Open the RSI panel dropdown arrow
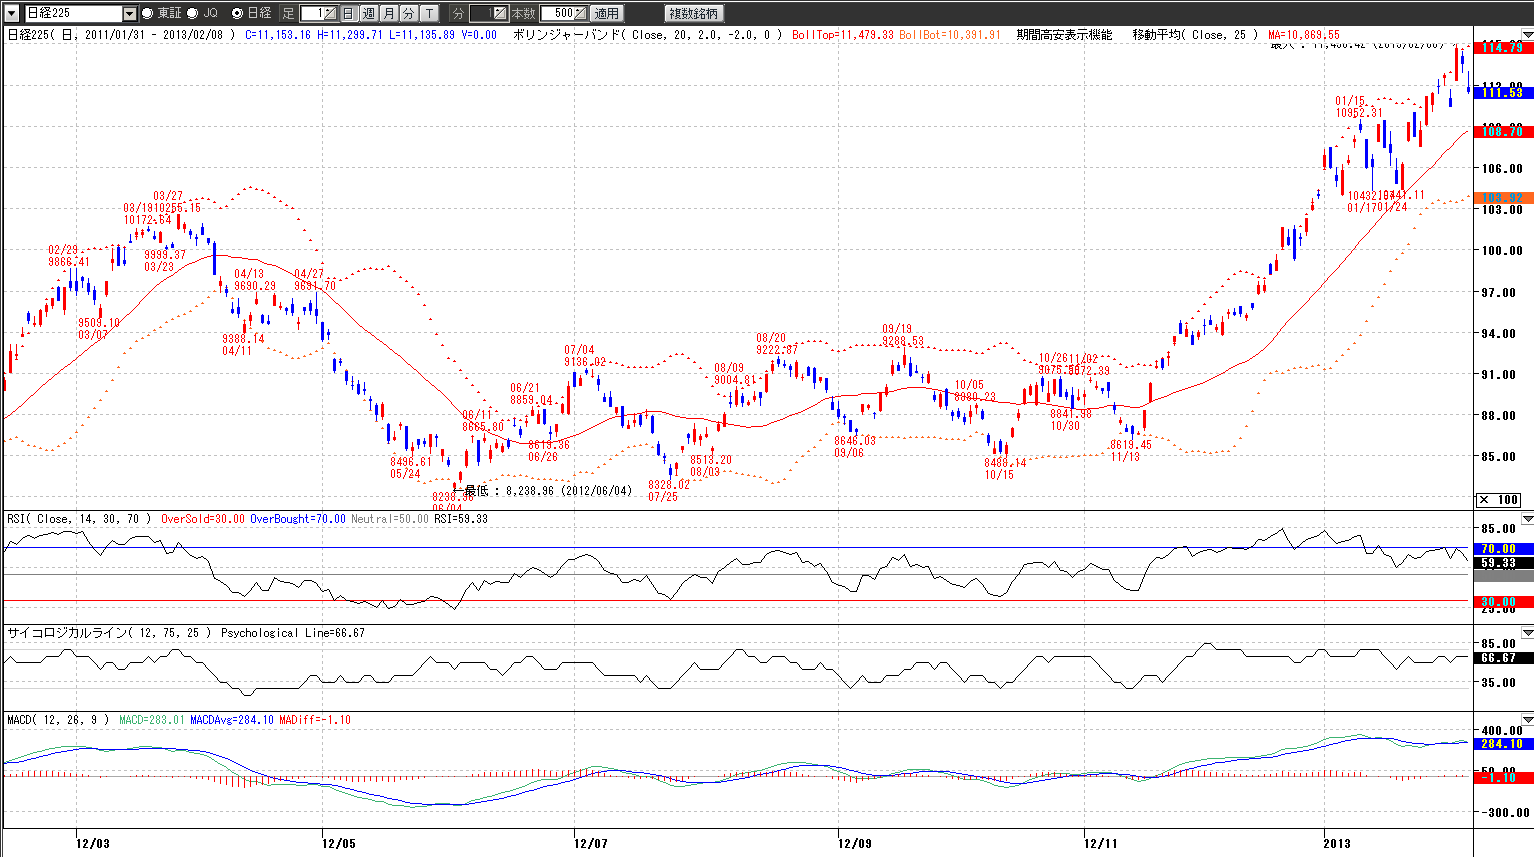 click(1526, 519)
